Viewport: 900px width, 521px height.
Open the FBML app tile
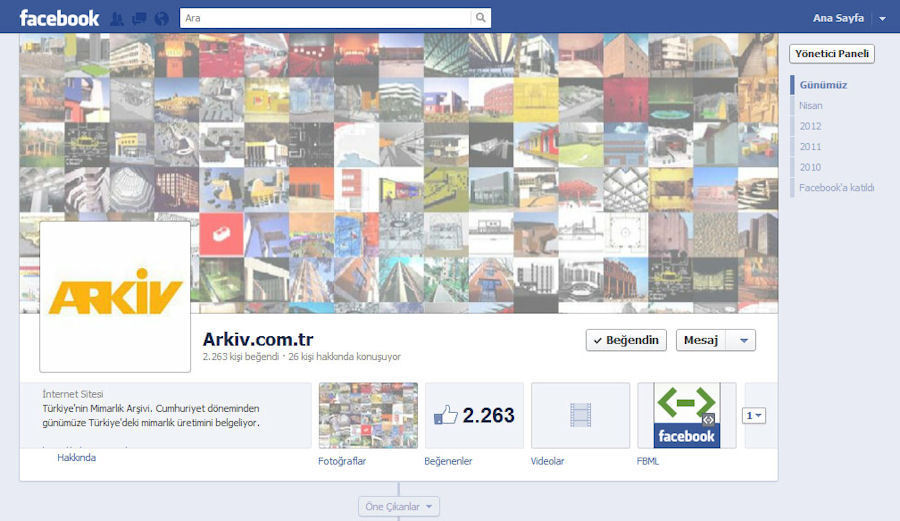point(686,415)
